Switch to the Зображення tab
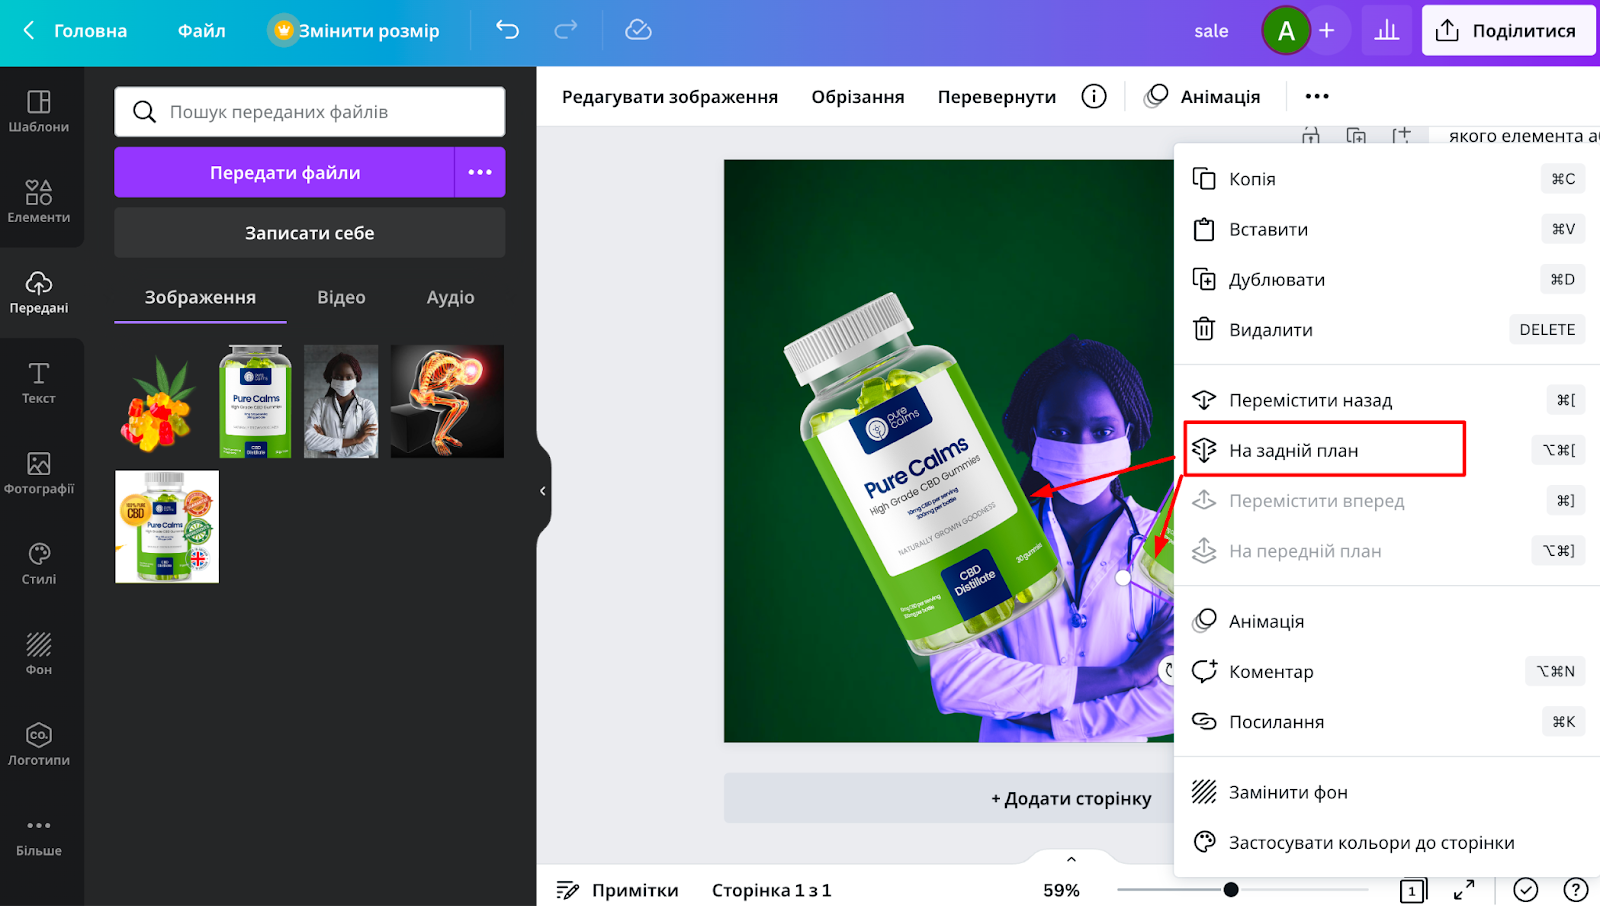Image resolution: width=1600 pixels, height=906 pixels. pyautogui.click(x=200, y=297)
